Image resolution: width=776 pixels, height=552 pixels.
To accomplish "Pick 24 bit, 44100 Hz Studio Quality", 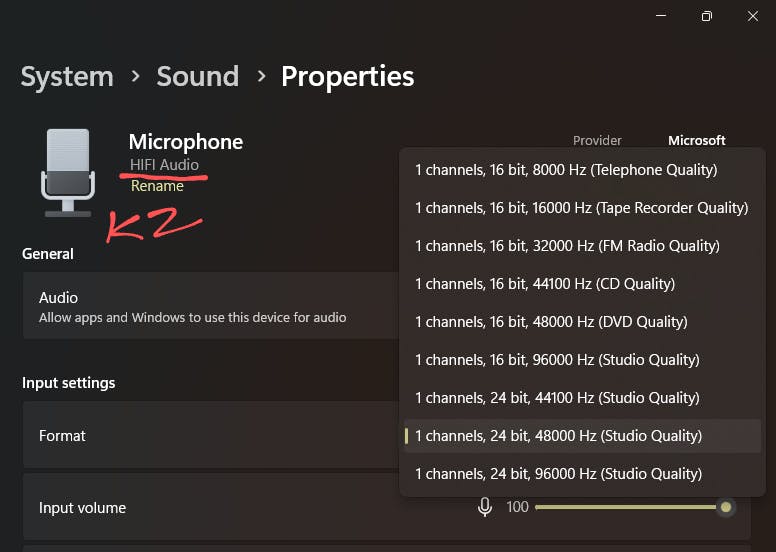I will [x=557, y=398].
